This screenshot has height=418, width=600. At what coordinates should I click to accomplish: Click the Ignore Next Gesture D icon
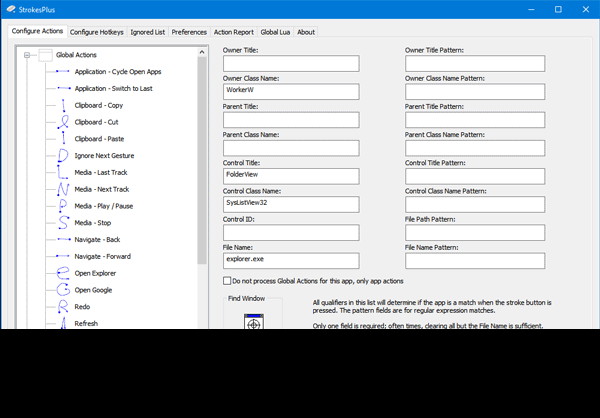[x=63, y=156]
